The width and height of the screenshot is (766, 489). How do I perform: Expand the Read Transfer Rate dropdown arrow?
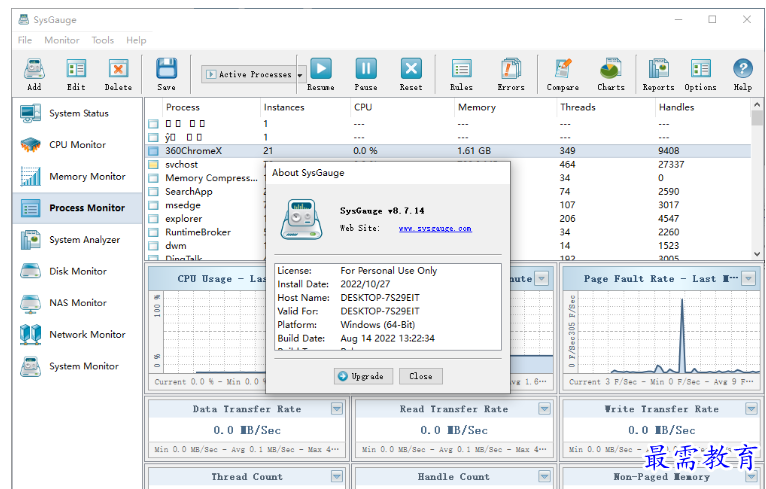(544, 408)
